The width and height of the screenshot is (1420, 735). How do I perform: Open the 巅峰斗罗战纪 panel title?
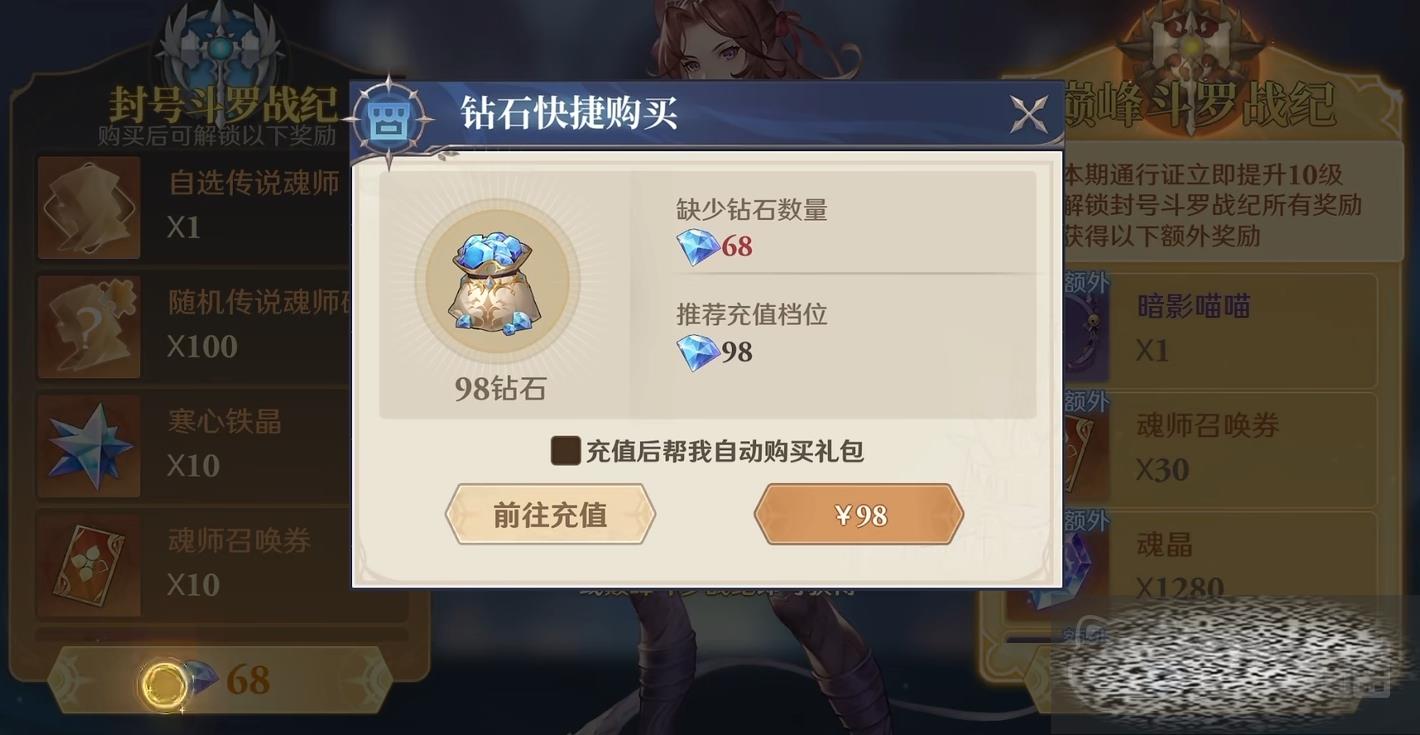point(1198,104)
